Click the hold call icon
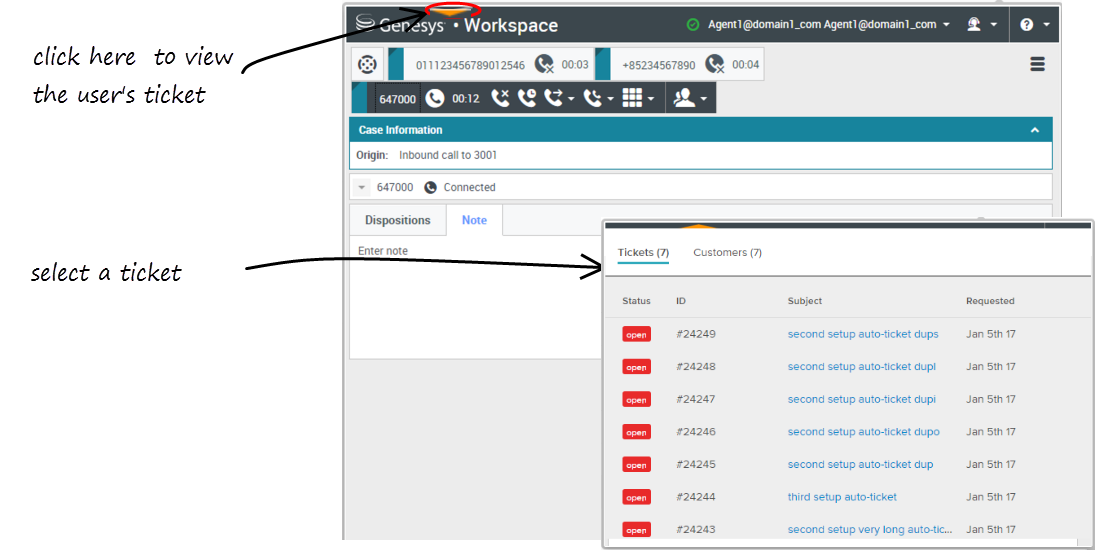This screenshot has width=1095, height=550. [x=527, y=98]
